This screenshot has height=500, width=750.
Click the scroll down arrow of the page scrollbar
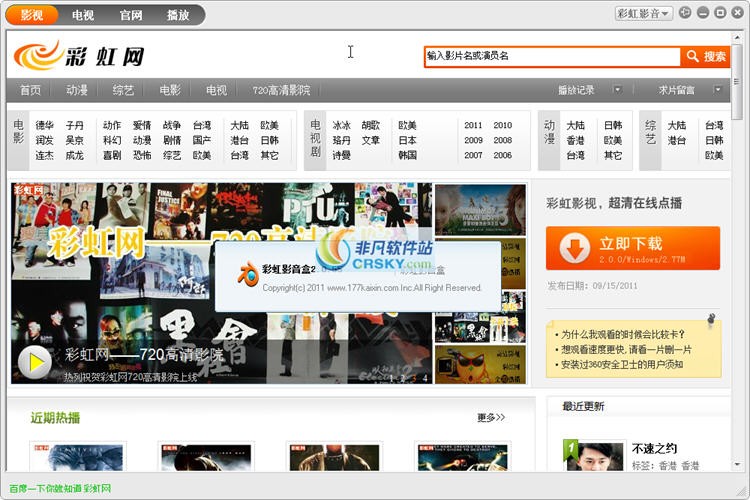[x=737, y=465]
